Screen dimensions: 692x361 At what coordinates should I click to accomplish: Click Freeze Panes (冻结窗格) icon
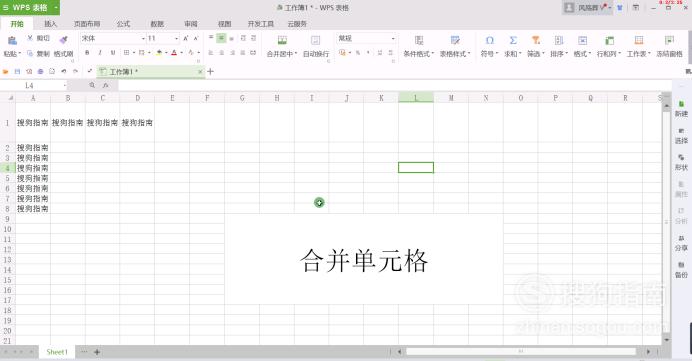[669, 41]
